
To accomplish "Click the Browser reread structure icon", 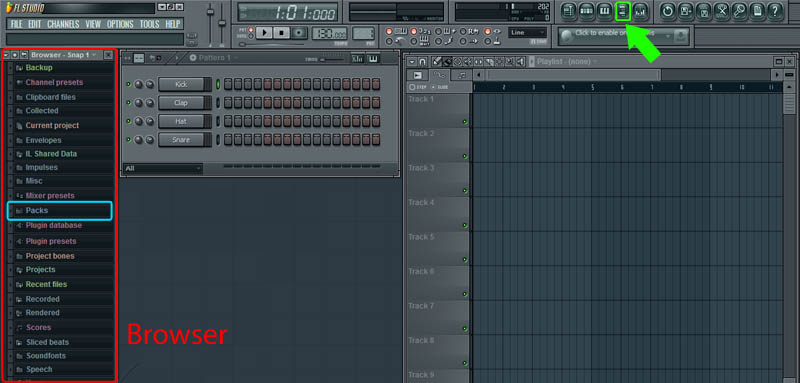I will pos(15,55).
